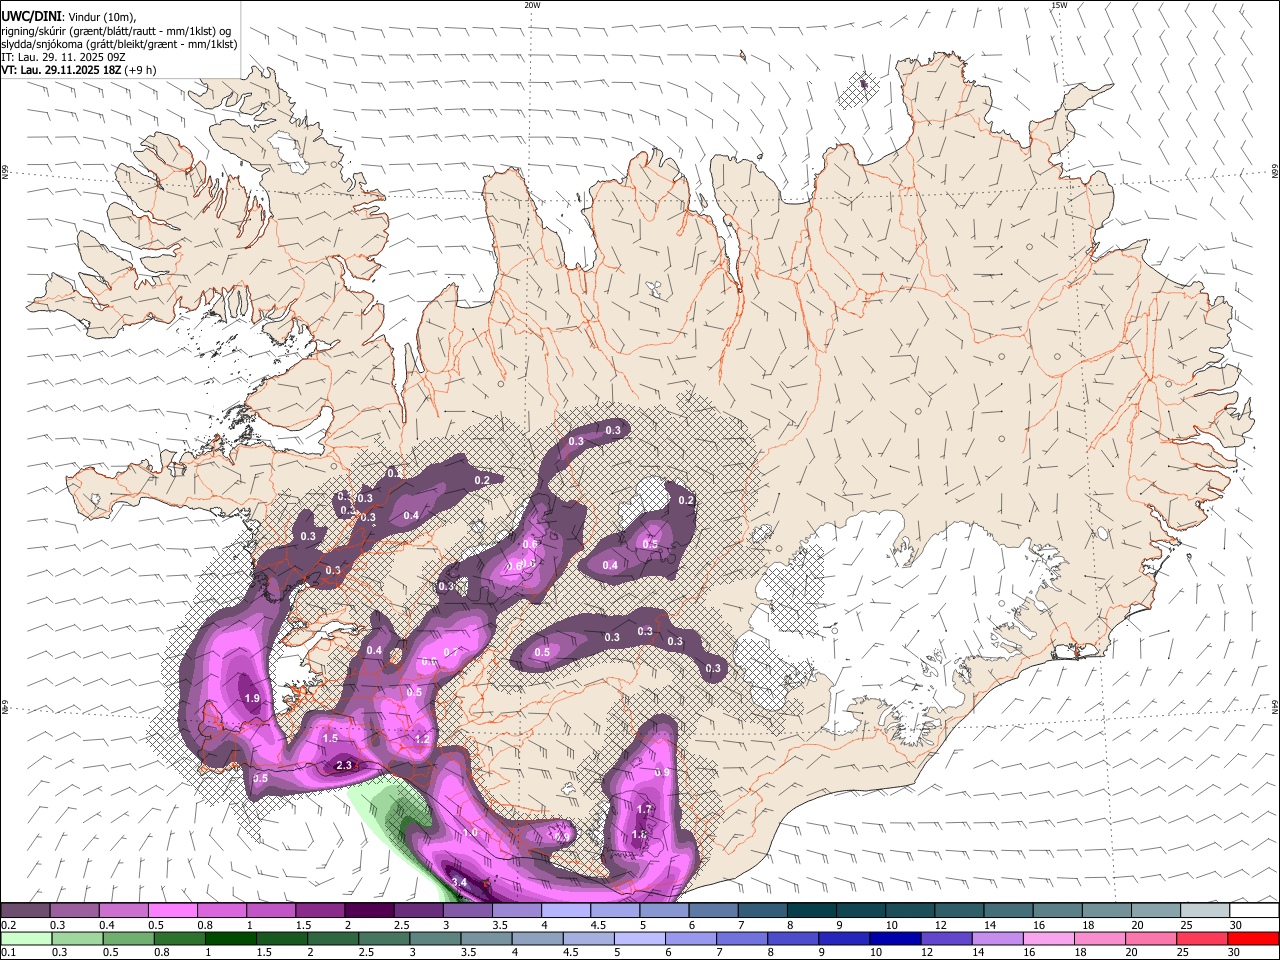Click the 'UWC/DINI: Vindur (10m)' title text
1280x960 pixels.
[68, 15]
